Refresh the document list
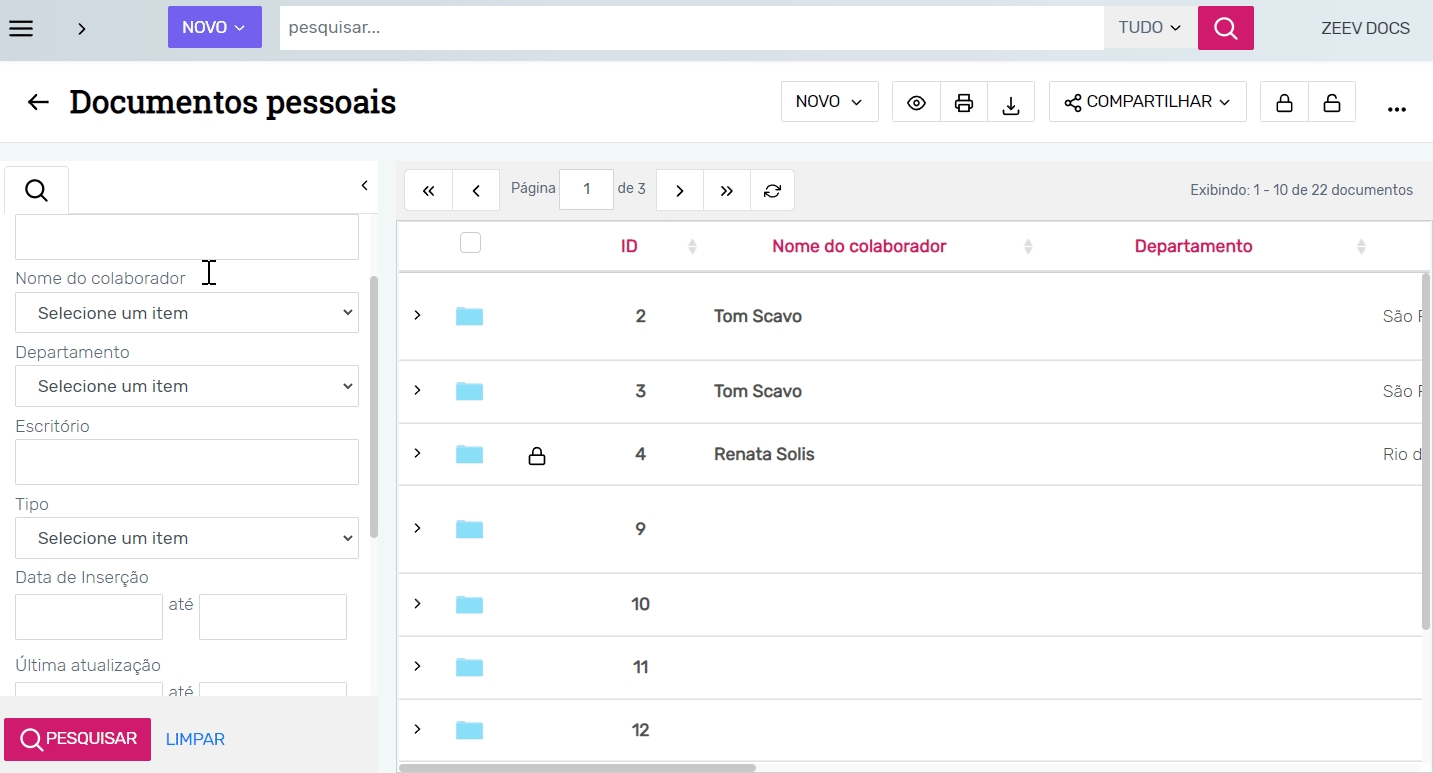1433x773 pixels. pos(772,190)
